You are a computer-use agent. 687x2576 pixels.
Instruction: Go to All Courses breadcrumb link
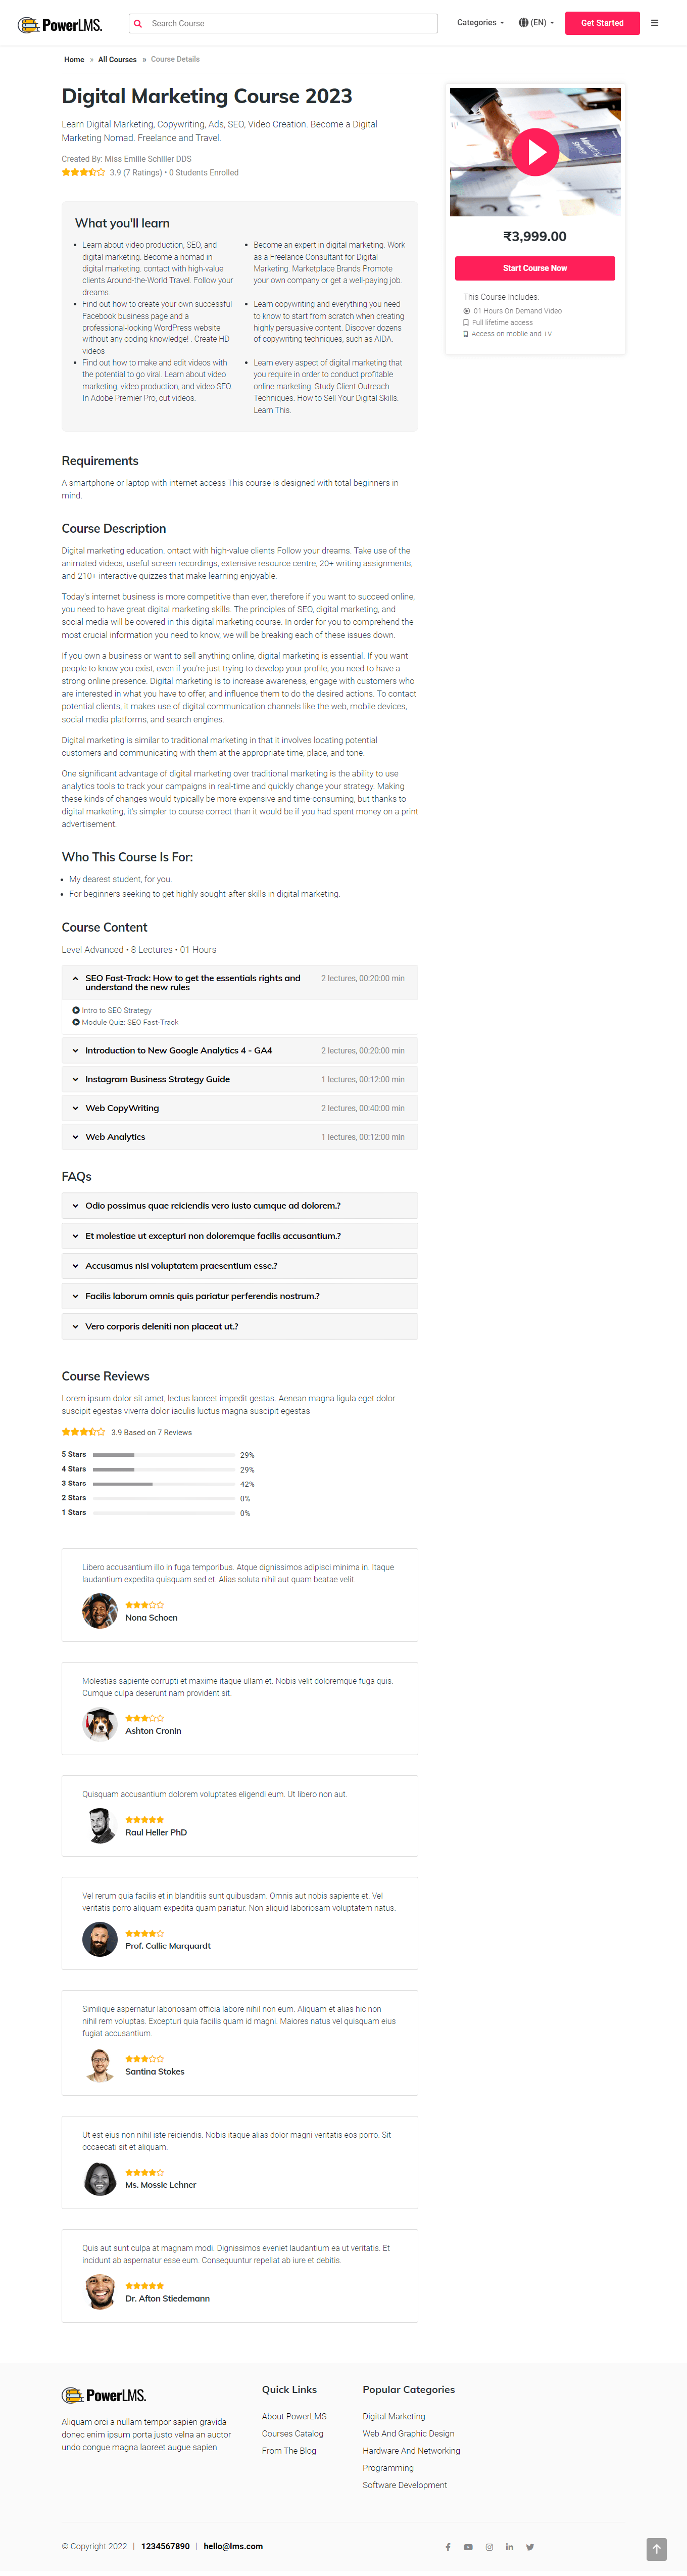[x=117, y=60]
